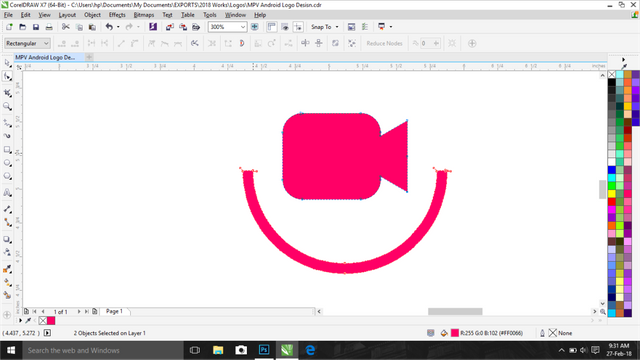Screen dimensions: 640x360
Task: Expand the color palette flyout arrow
Action: (x=623, y=60)
